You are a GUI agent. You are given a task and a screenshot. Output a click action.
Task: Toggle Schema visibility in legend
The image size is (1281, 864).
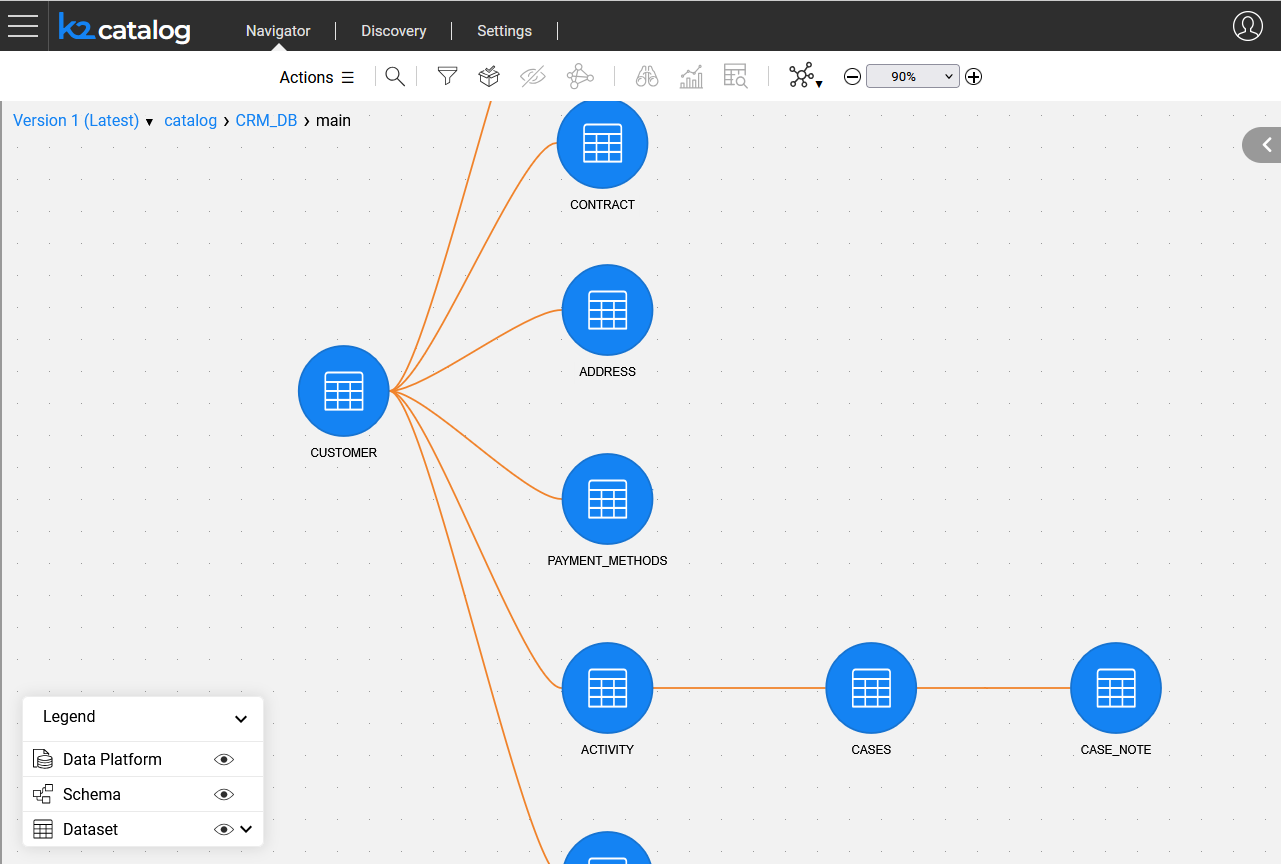point(224,795)
